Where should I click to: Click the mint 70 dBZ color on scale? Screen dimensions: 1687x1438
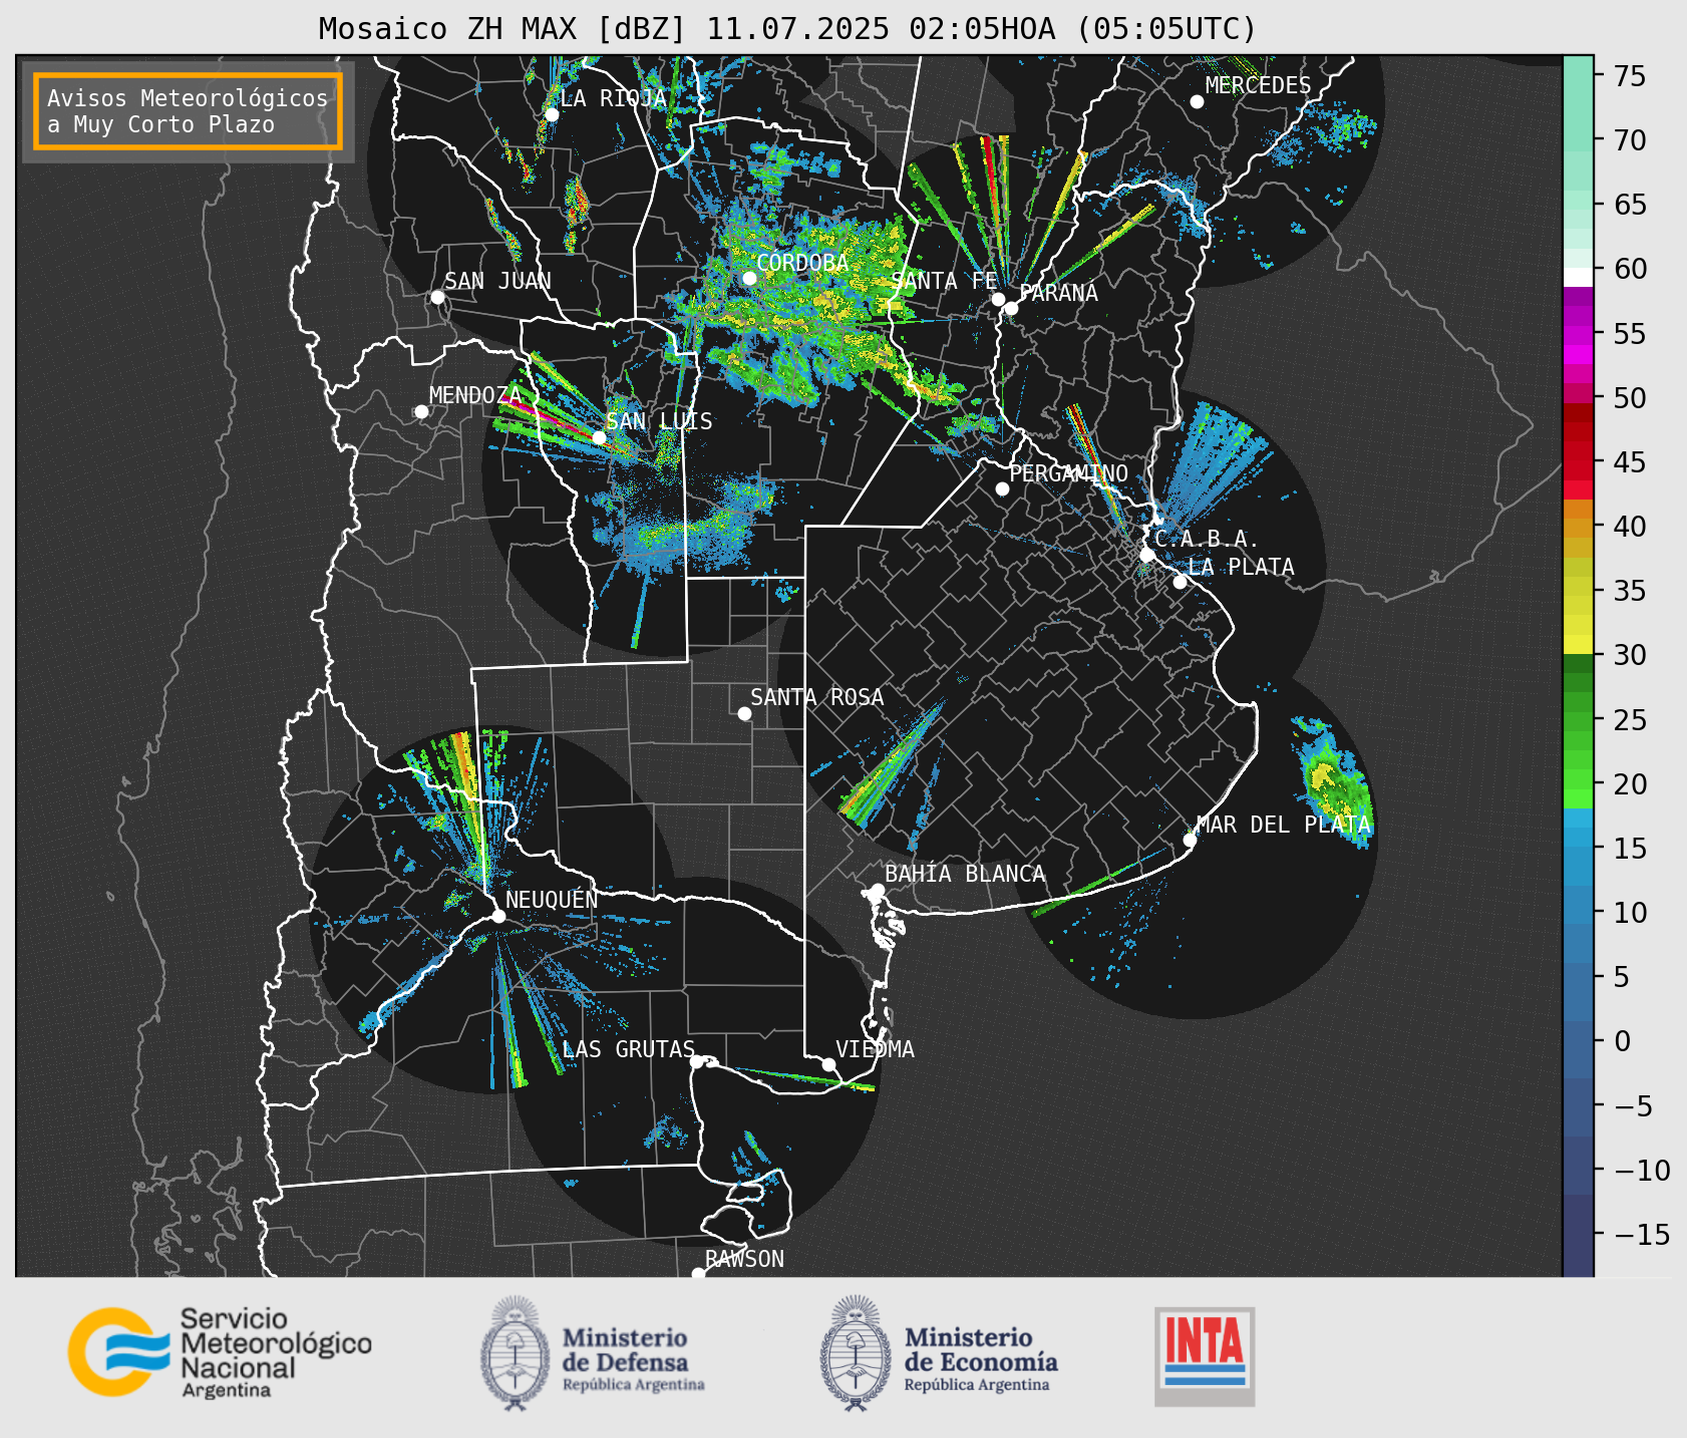1578,140
